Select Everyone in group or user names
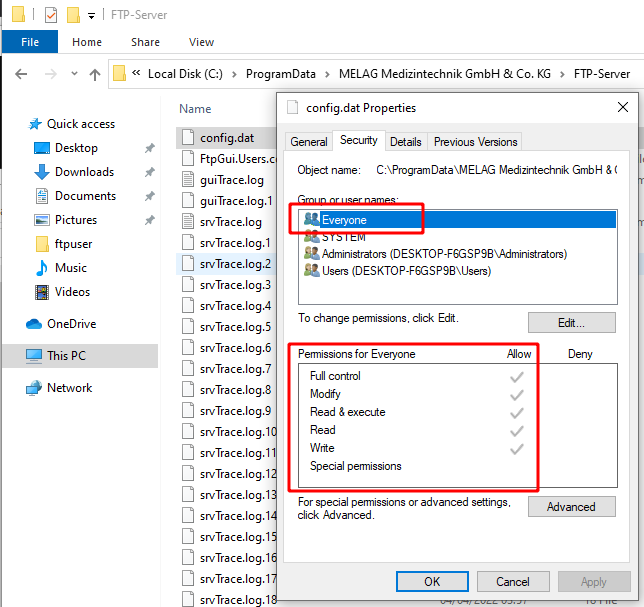This screenshot has height=607, width=644. pyautogui.click(x=459, y=220)
